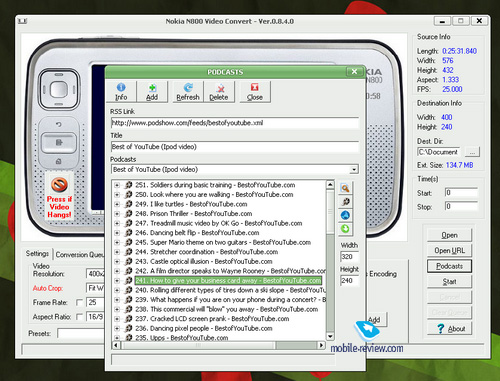
Task: Add a new podcast feed
Action: pos(152,92)
